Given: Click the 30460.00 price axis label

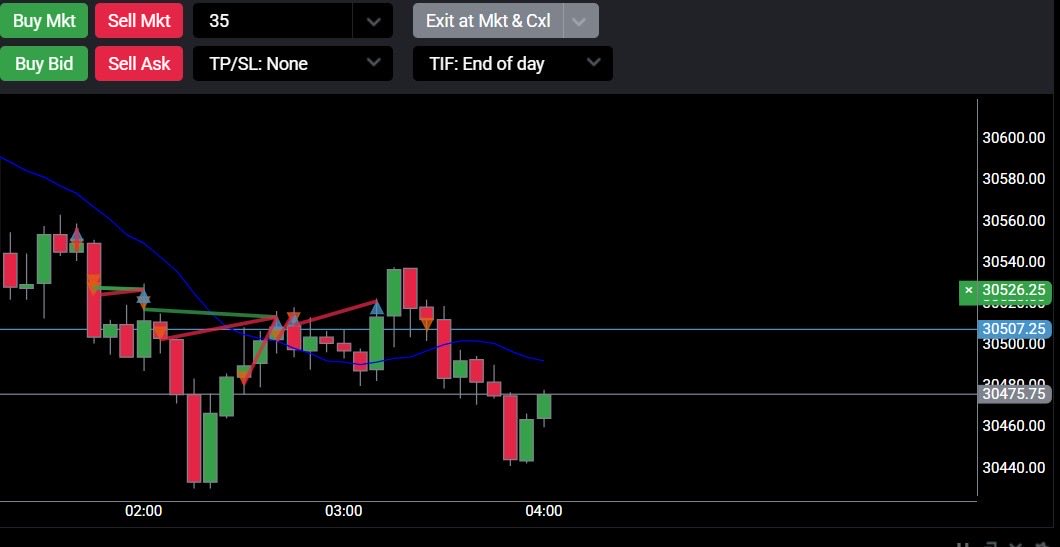Looking at the screenshot, I should pos(1013,426).
